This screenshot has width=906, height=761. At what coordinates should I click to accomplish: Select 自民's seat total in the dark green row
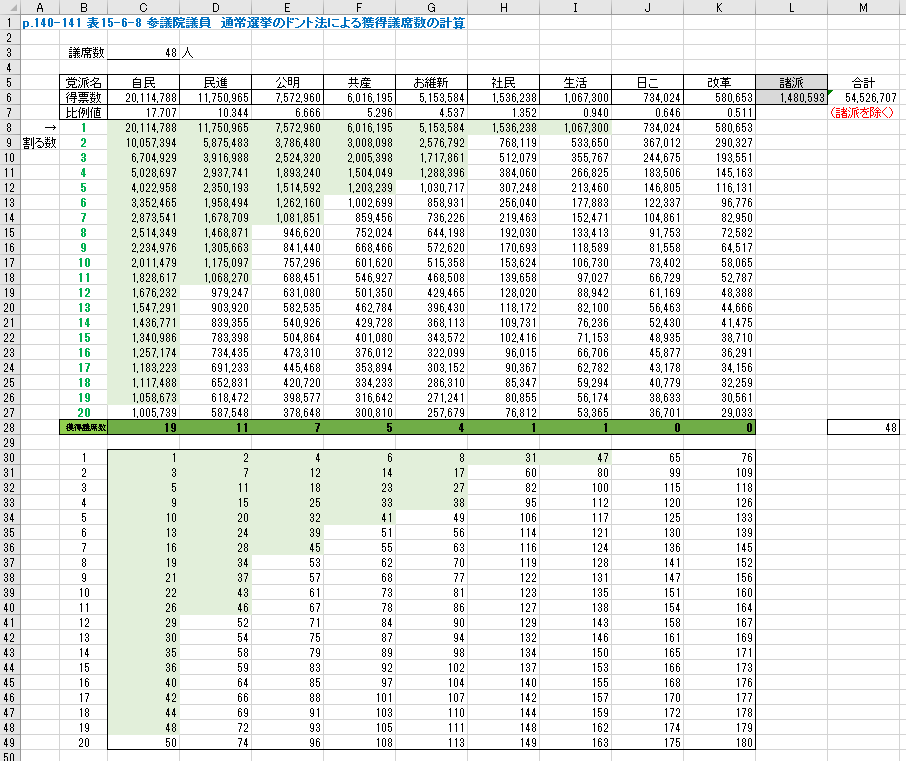[143, 428]
